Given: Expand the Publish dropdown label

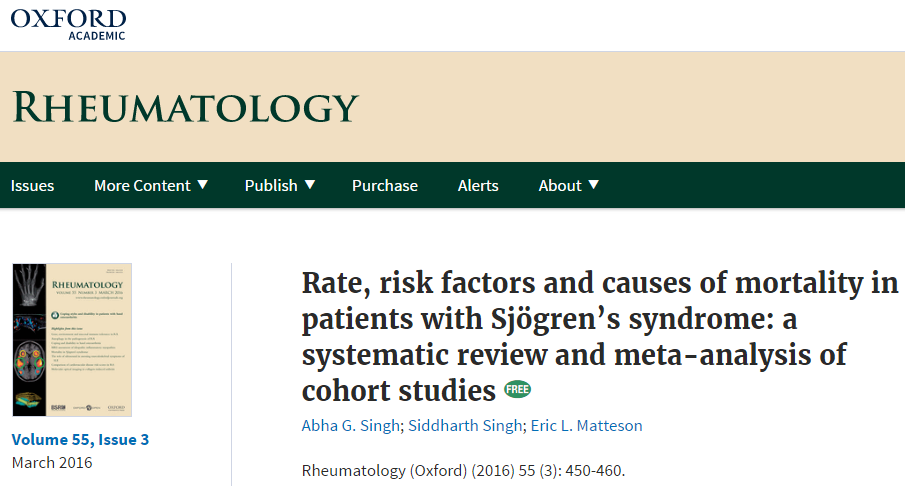Looking at the screenshot, I should click(271, 185).
